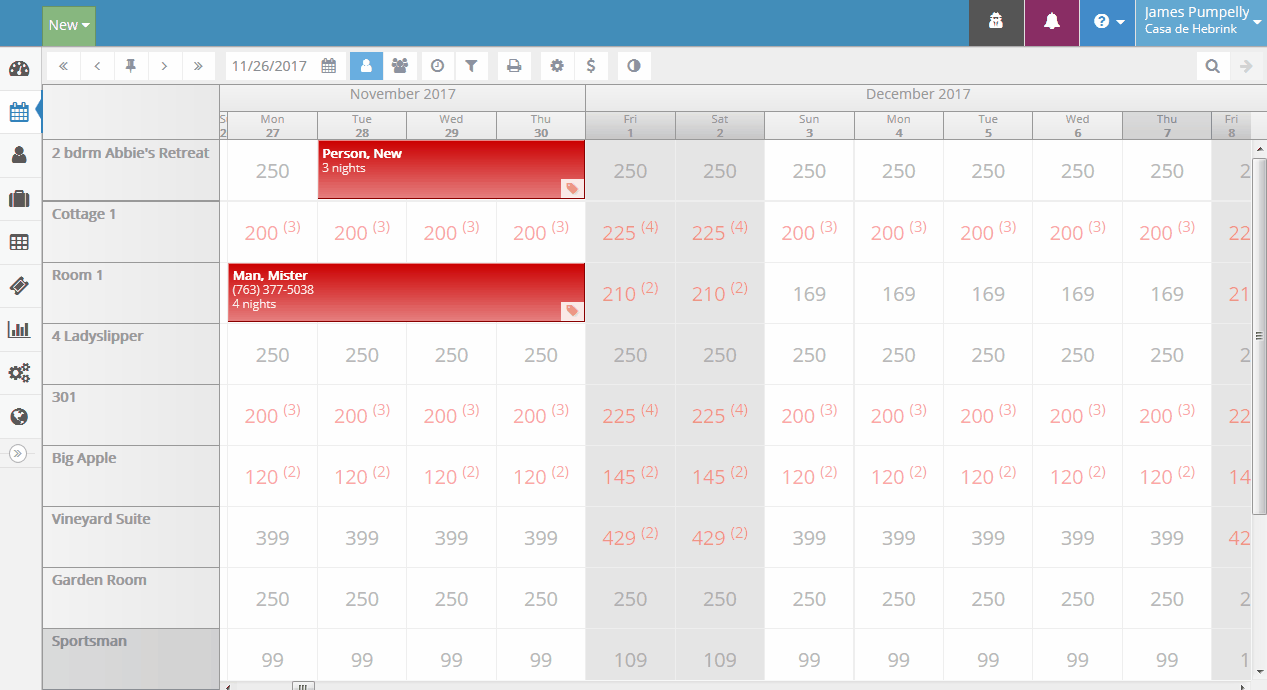Open the help question-mark dropdown
The image size is (1267, 690).
[1107, 22]
